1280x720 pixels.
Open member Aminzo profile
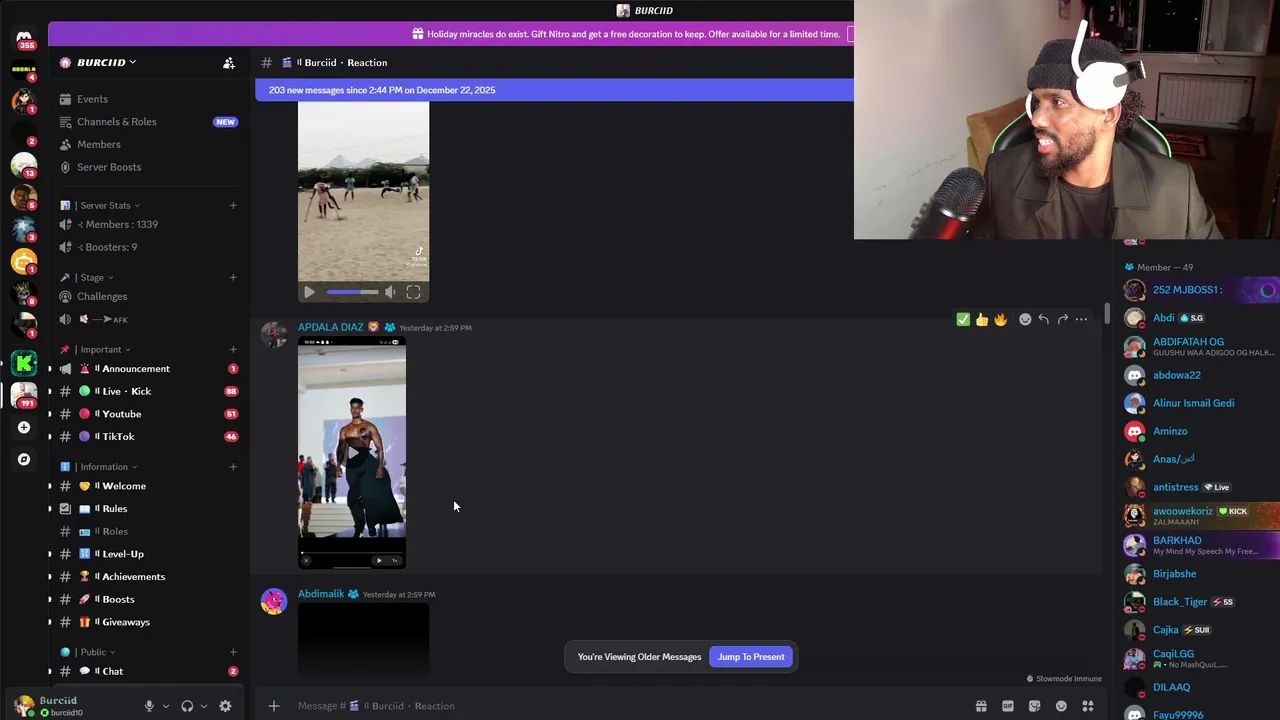[1199, 431]
